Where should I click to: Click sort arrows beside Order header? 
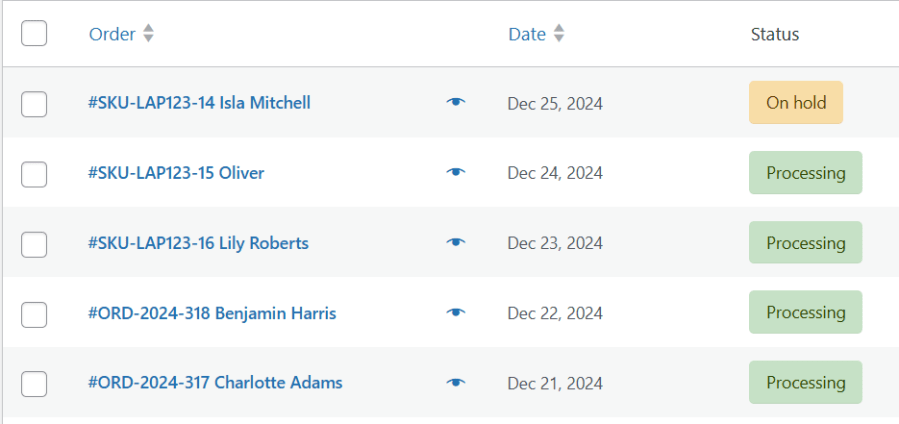tap(149, 34)
